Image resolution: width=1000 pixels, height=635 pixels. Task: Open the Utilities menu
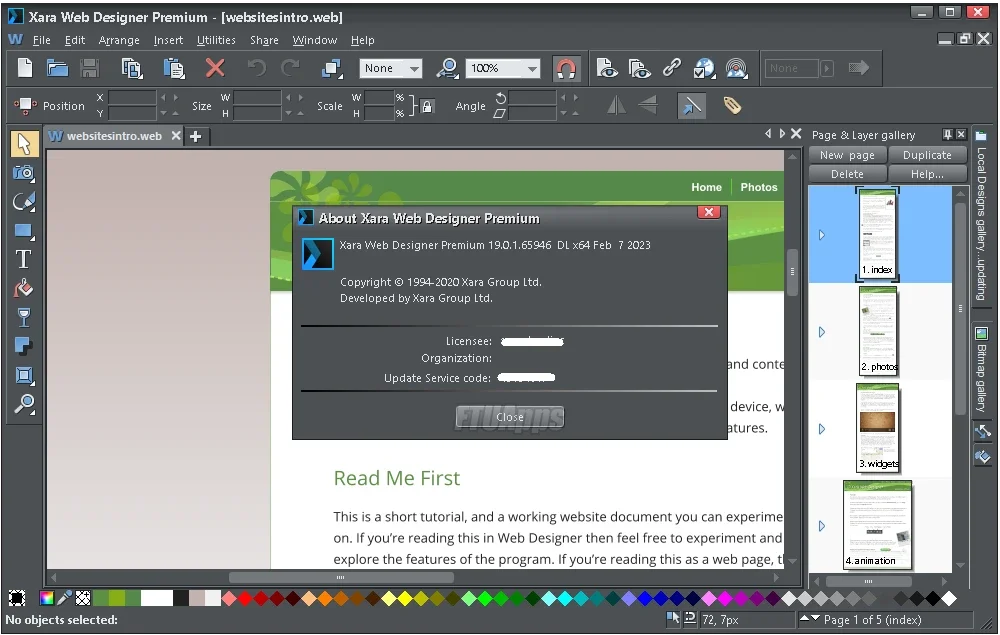tap(216, 40)
